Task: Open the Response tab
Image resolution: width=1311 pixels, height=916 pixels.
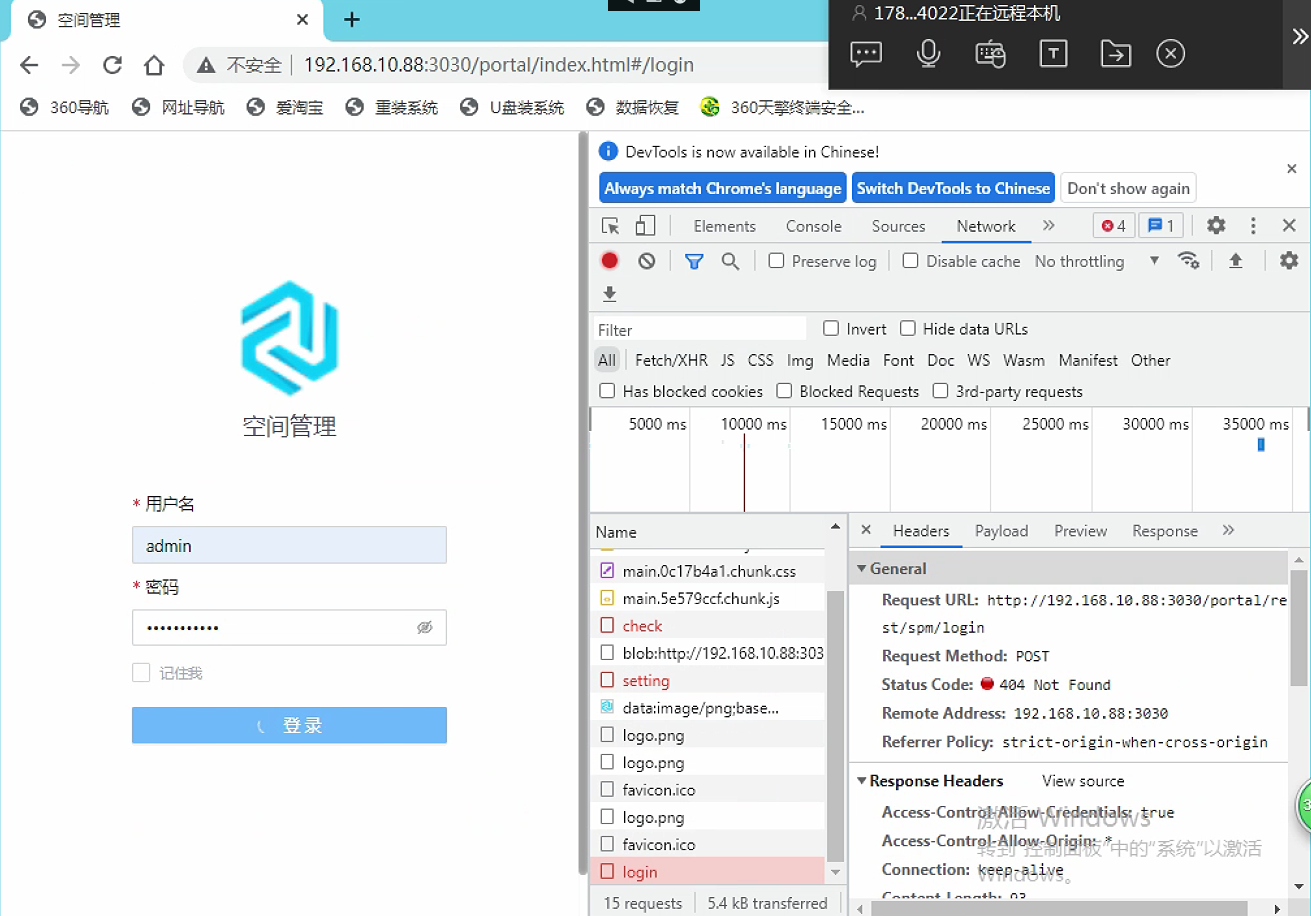Action: 1165,531
